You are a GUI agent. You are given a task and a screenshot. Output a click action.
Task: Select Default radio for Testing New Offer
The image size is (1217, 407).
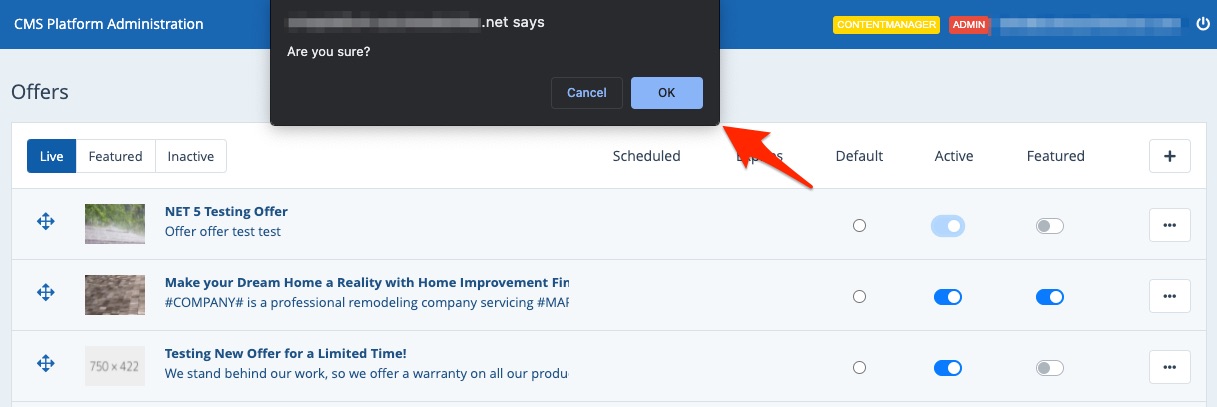[x=859, y=368]
